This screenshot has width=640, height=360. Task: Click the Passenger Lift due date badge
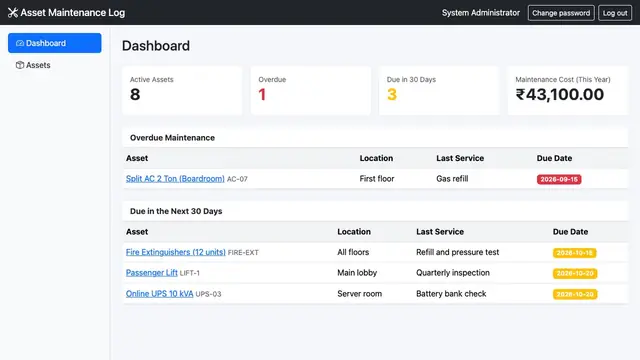[x=575, y=273]
